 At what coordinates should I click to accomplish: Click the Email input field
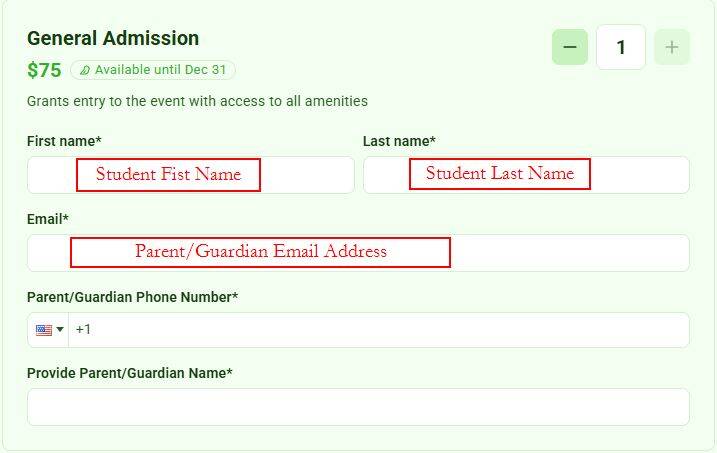(358, 253)
